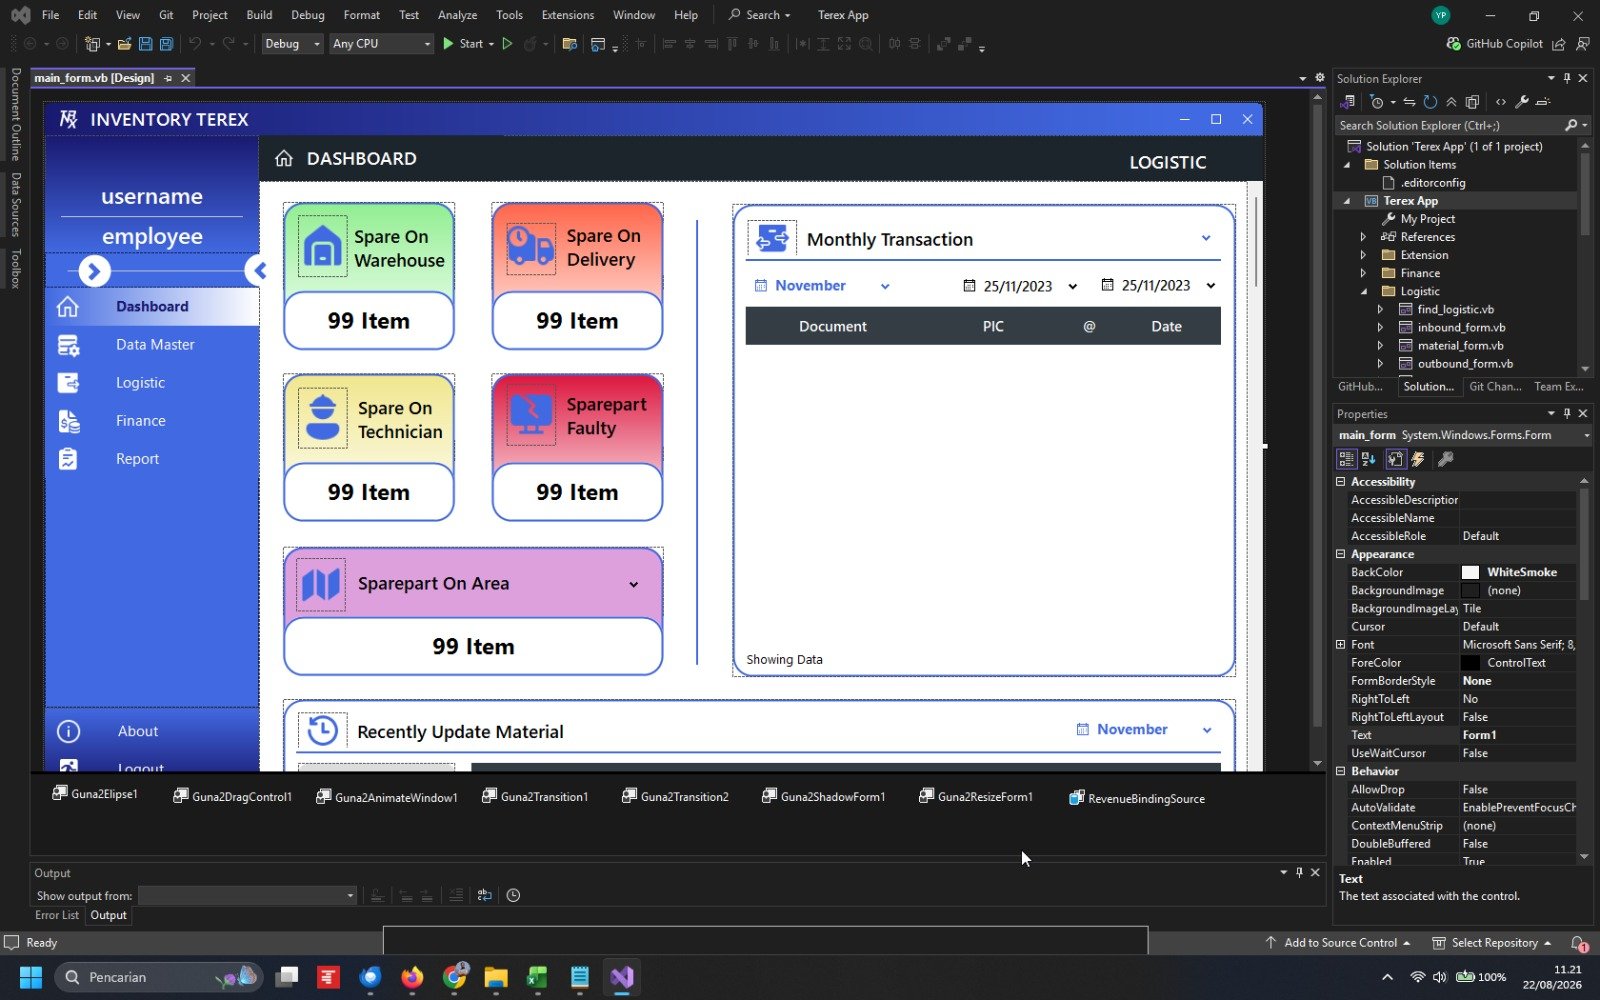
Task: Click the Monthly Transaction header icon
Action: pyautogui.click(x=772, y=239)
